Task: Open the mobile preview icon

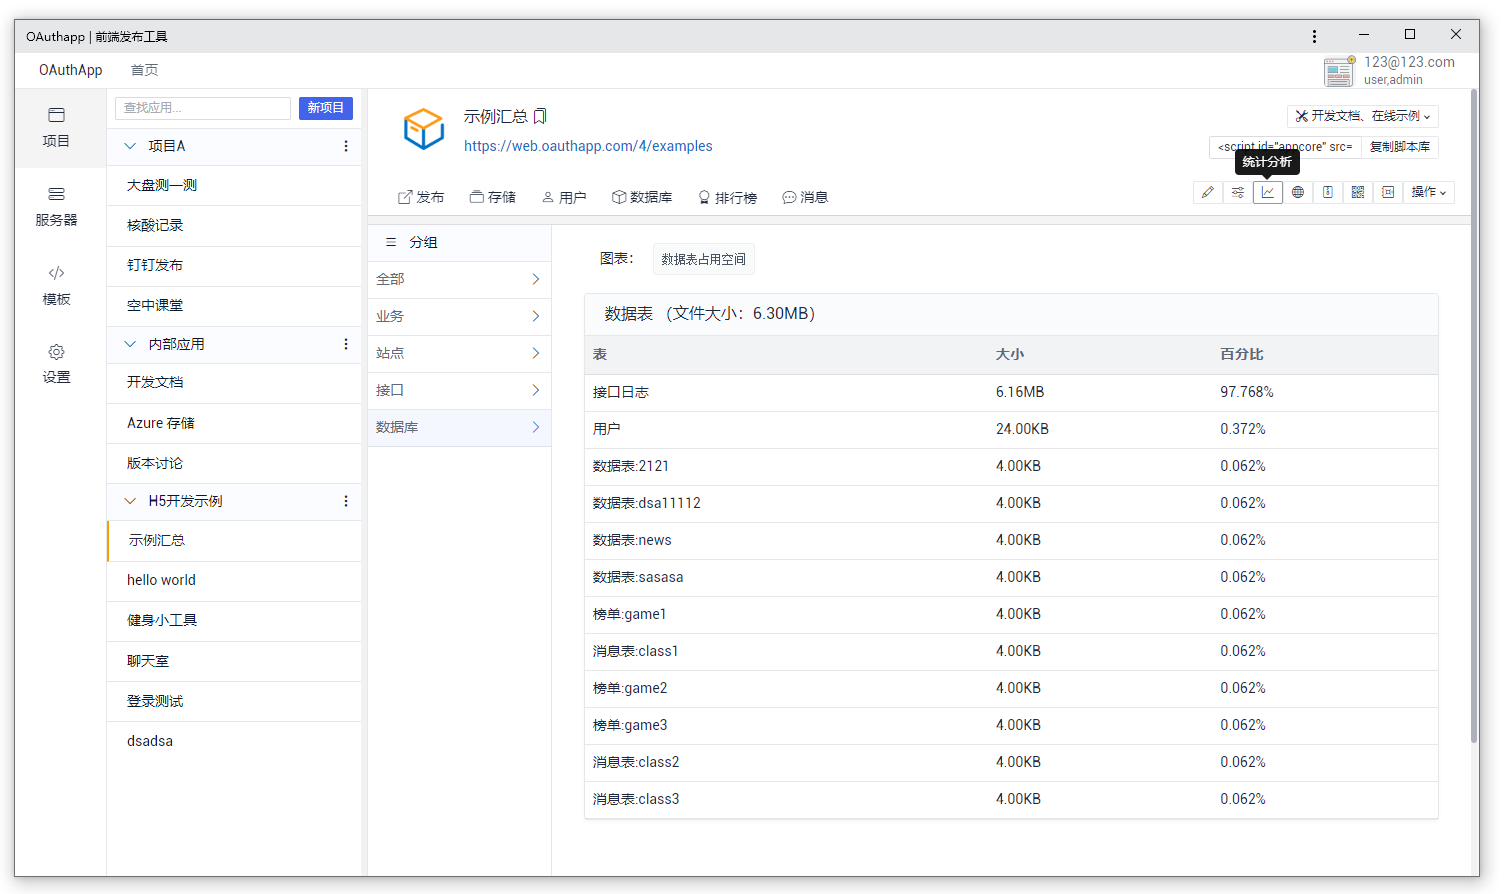Action: (x=1327, y=192)
